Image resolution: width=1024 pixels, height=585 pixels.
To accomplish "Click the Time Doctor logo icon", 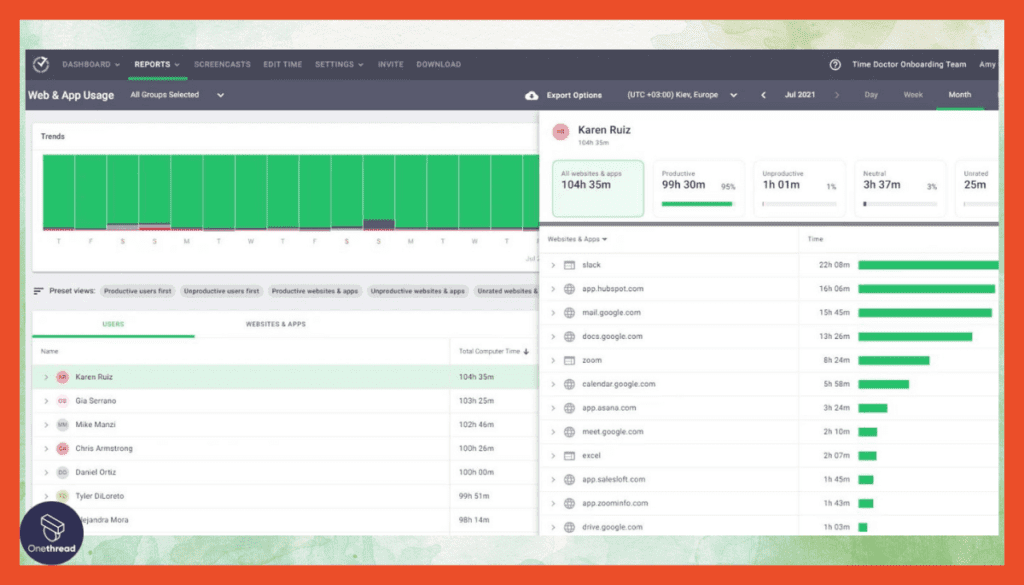I will (x=40, y=64).
